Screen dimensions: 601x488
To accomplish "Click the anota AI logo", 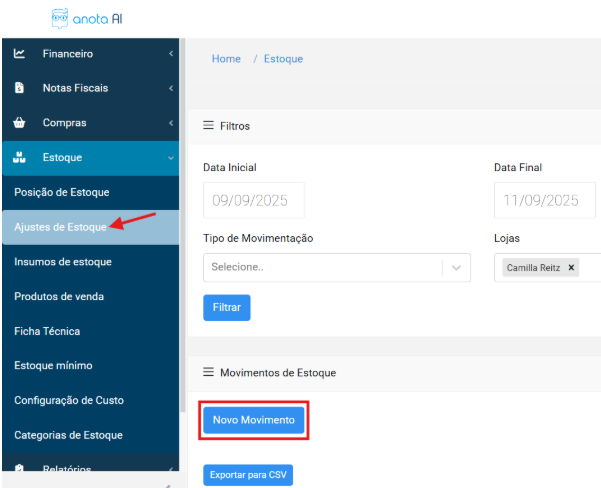I will click(86, 18).
